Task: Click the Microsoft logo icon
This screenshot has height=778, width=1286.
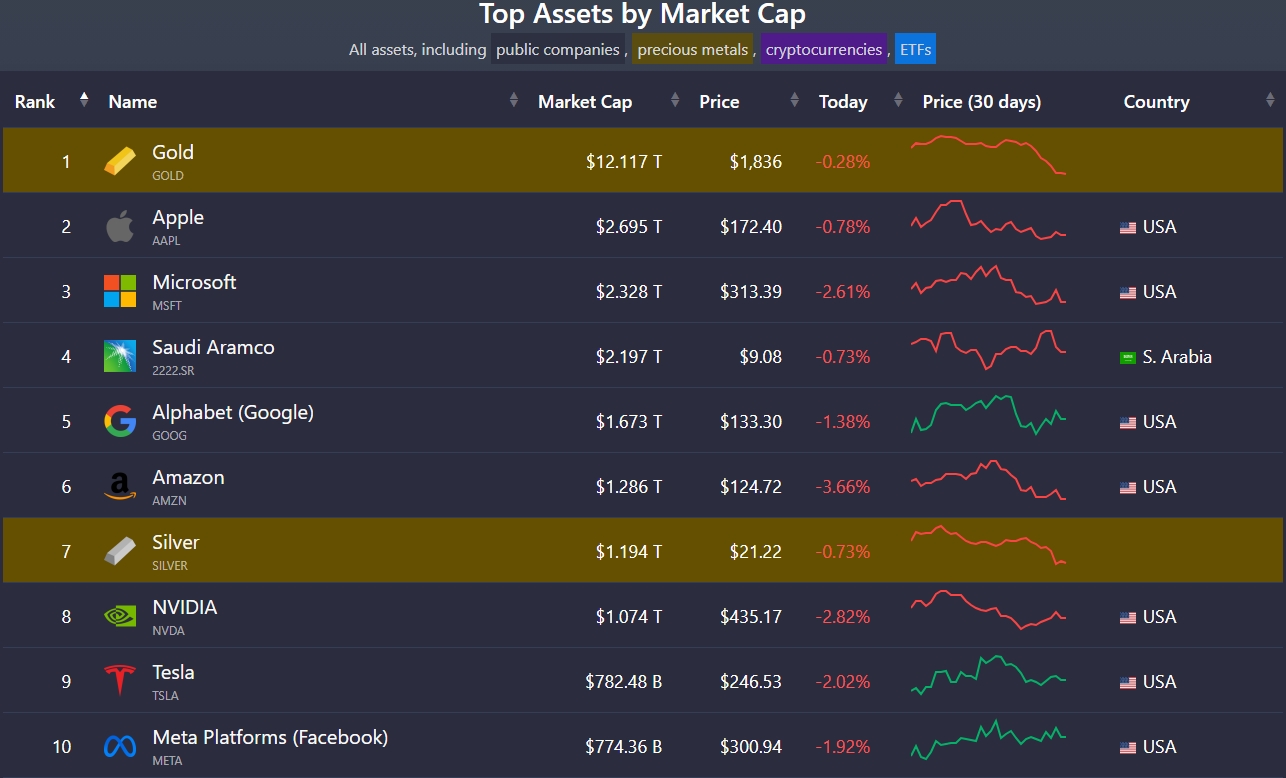Action: coord(120,291)
